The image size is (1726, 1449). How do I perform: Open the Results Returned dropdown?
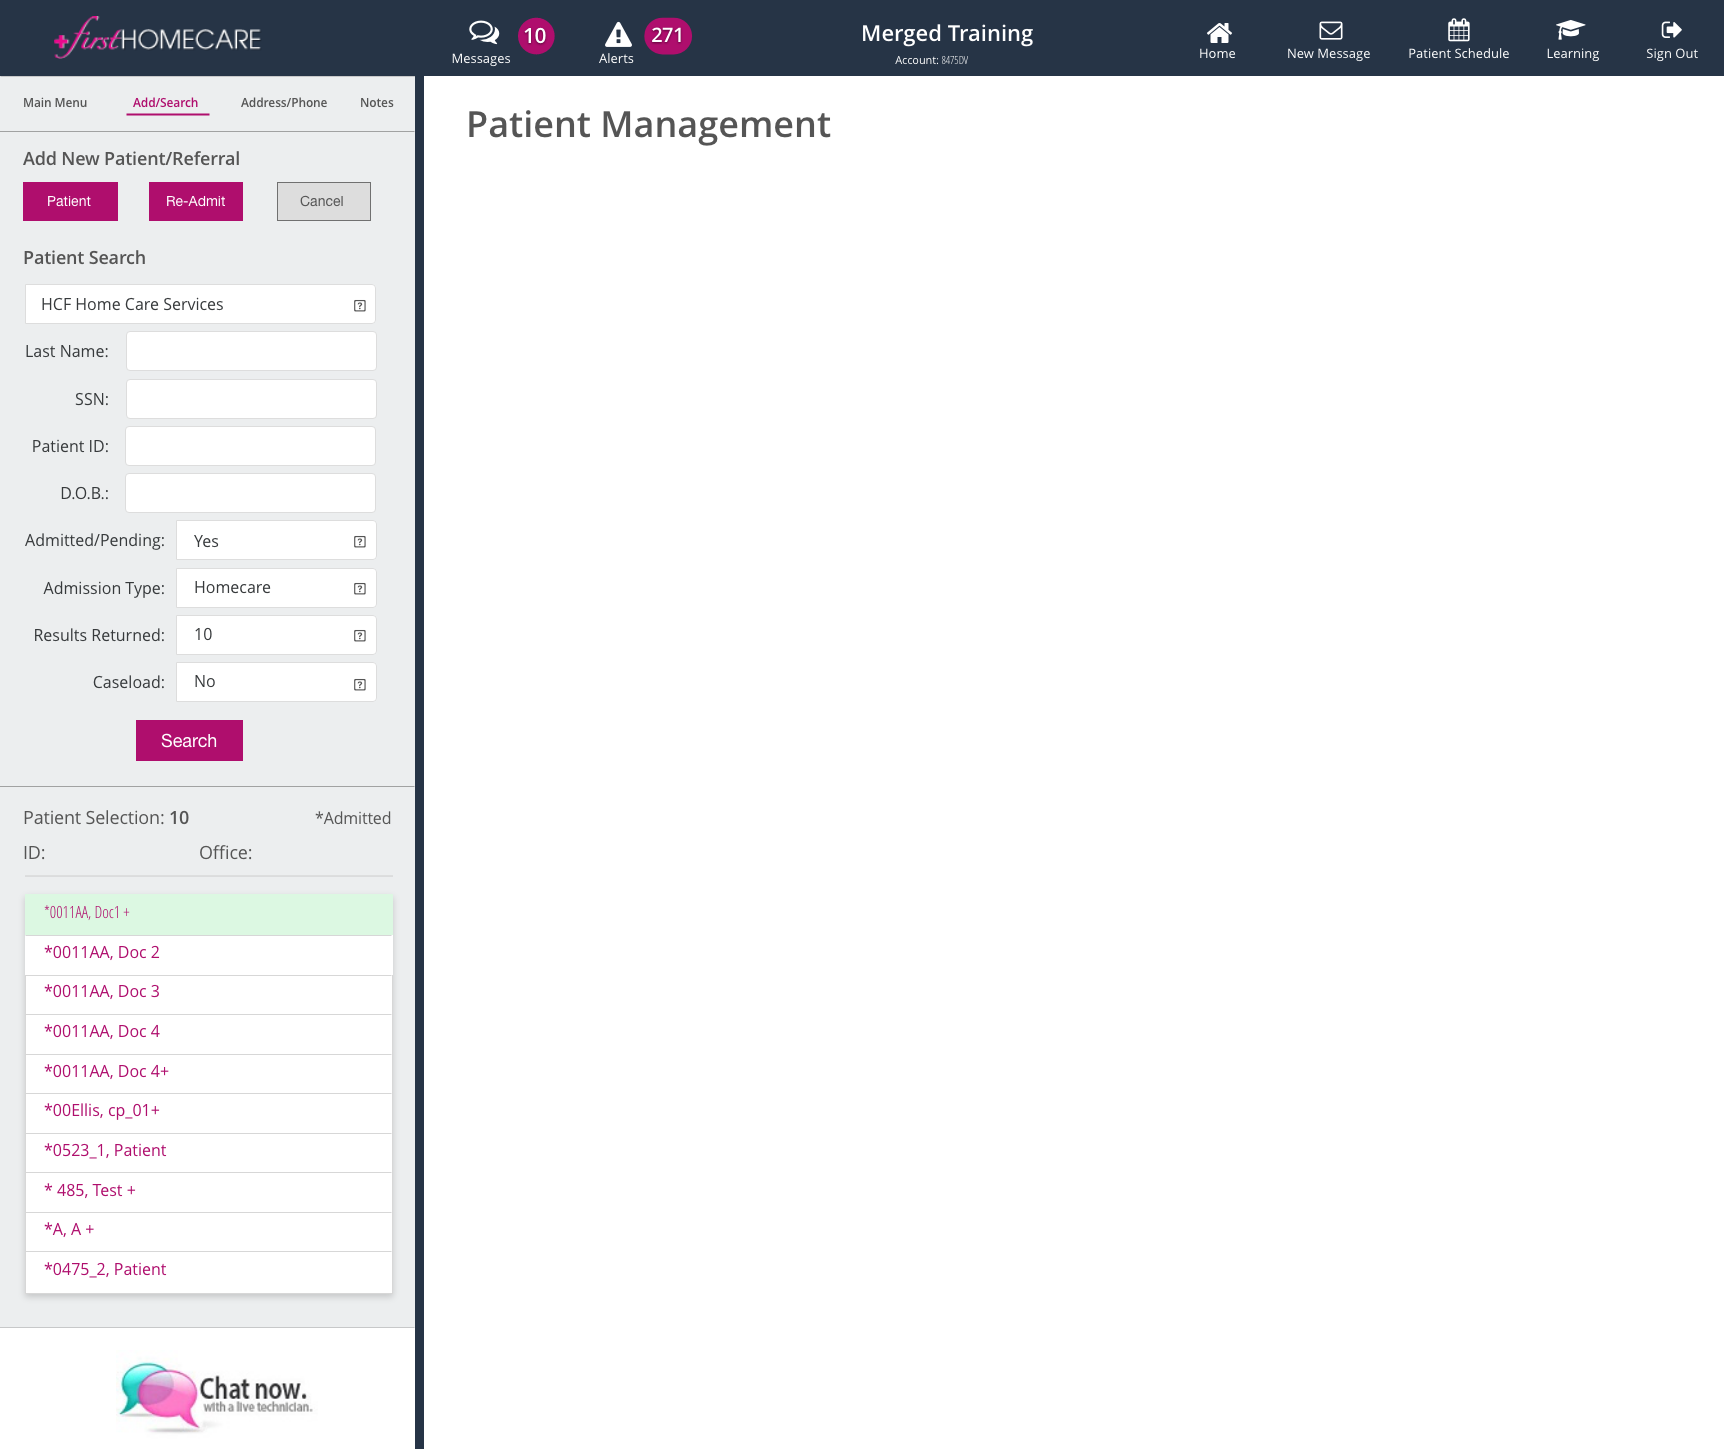276,635
